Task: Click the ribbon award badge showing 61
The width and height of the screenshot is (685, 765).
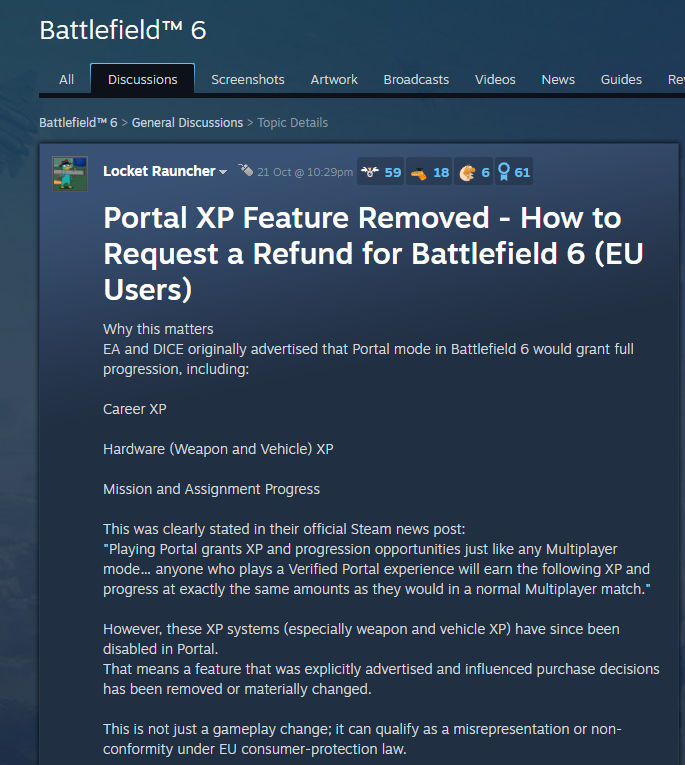Action: coord(514,172)
